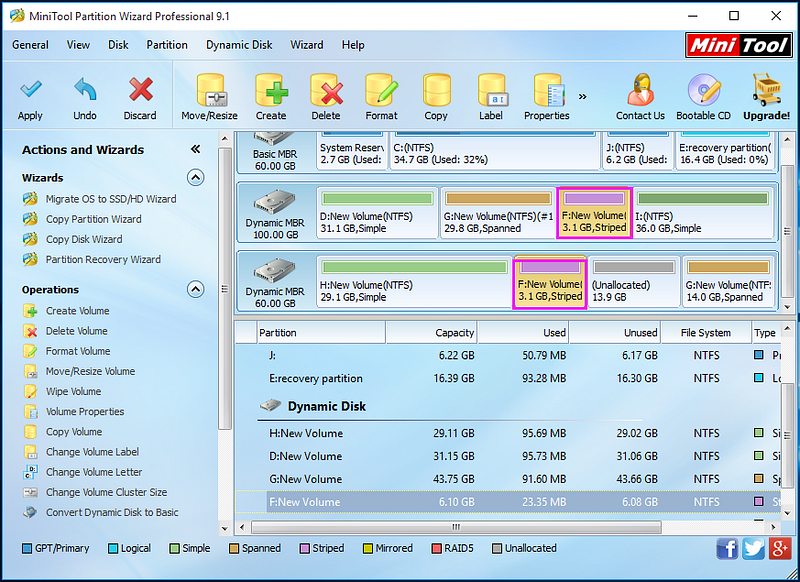Select G:New Volume 29.8 GB Spanned block
This screenshot has width=800, height=582.
(498, 213)
